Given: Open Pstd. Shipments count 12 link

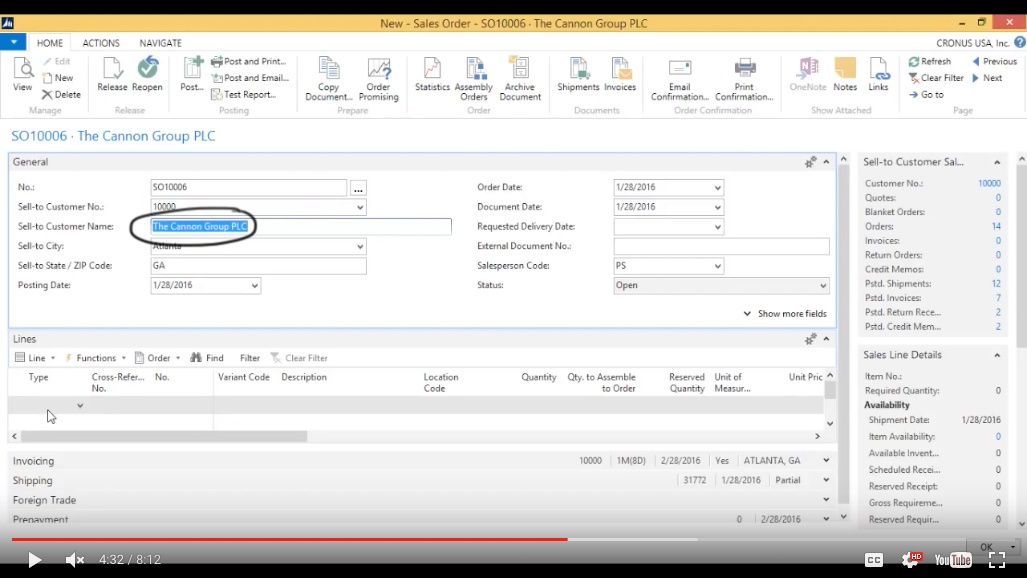Looking at the screenshot, I should pyautogui.click(x=996, y=284).
